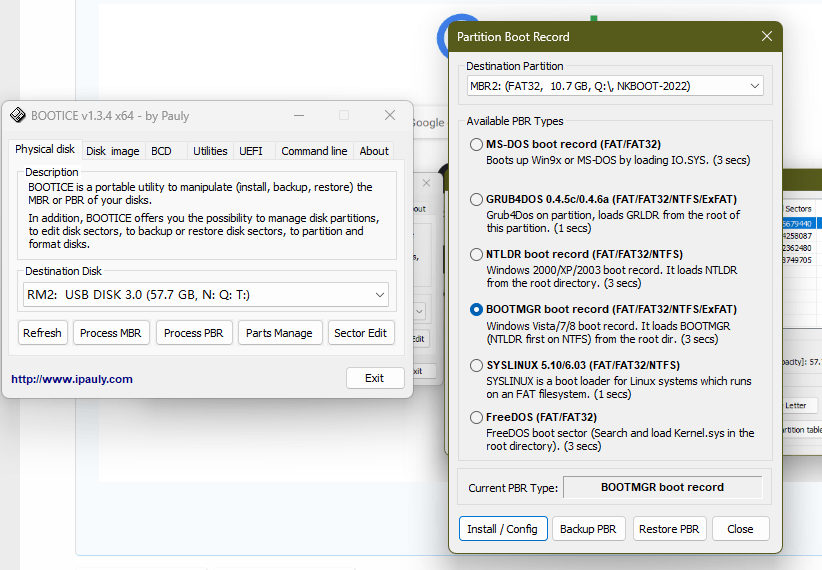Click the BOOTICE app icon in title bar
The height and width of the screenshot is (570, 822).
[17, 116]
